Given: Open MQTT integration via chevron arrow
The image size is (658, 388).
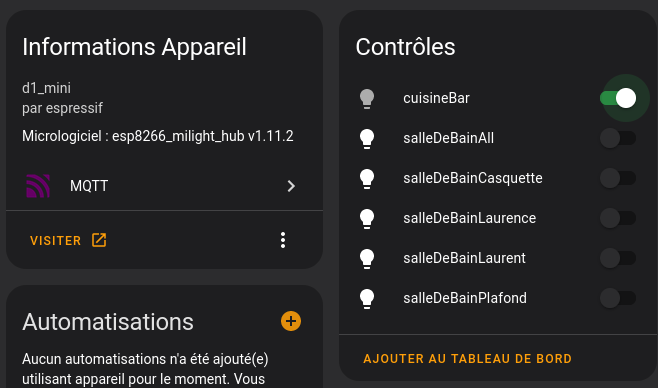Looking at the screenshot, I should (291, 186).
